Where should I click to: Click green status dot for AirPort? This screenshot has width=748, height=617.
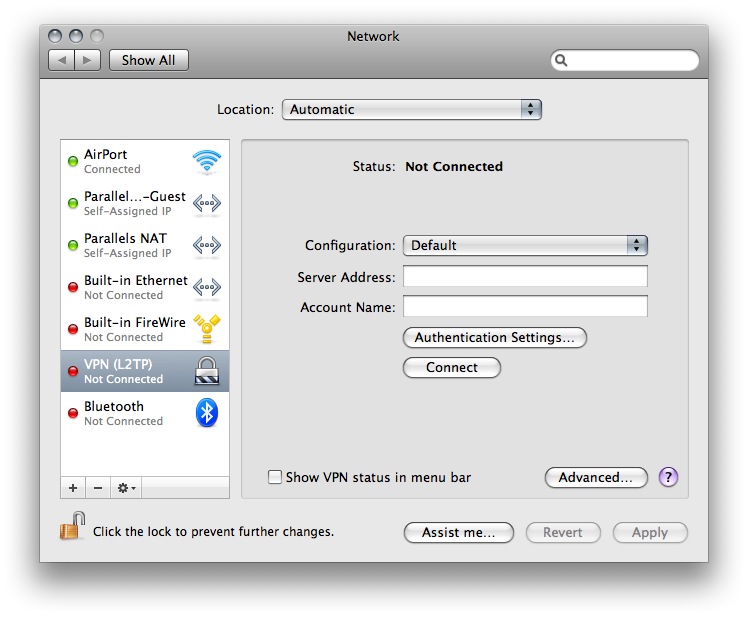73,161
